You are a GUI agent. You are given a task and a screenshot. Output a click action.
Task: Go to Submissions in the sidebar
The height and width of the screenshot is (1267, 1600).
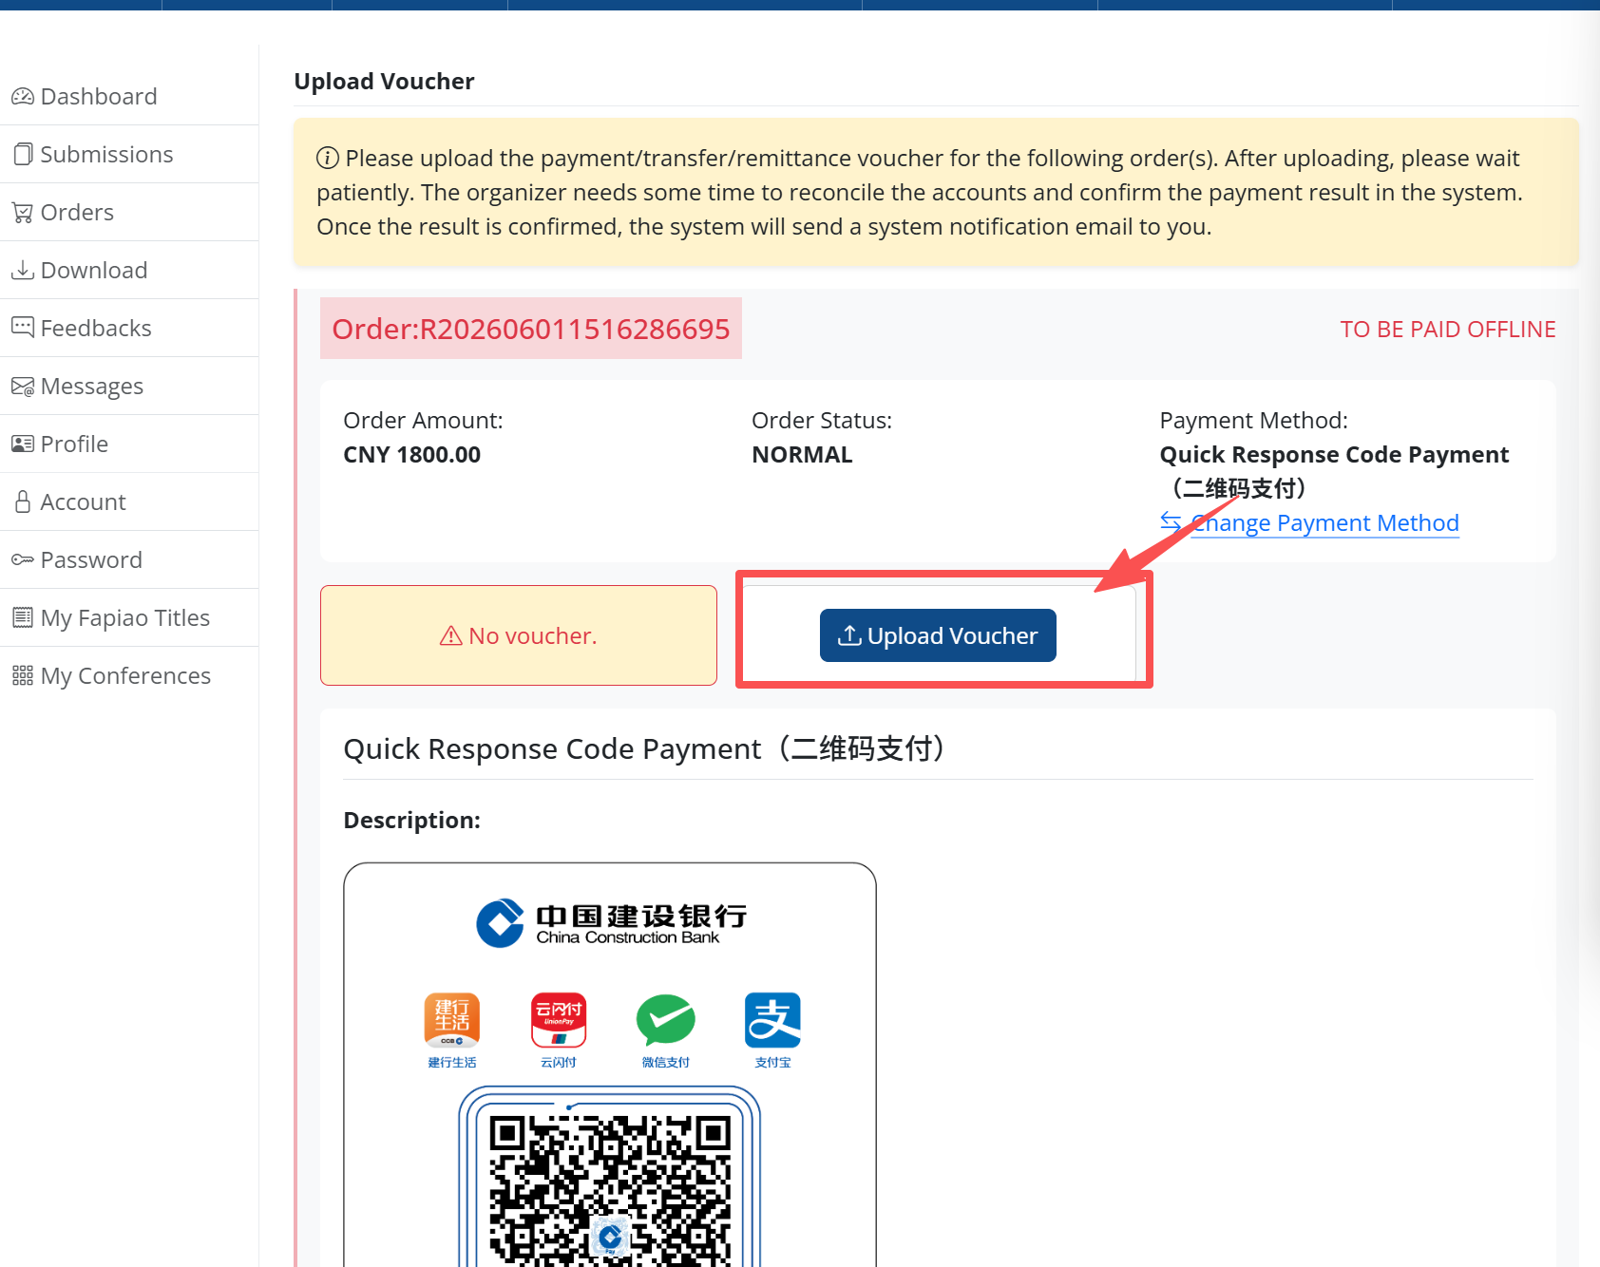click(x=129, y=154)
